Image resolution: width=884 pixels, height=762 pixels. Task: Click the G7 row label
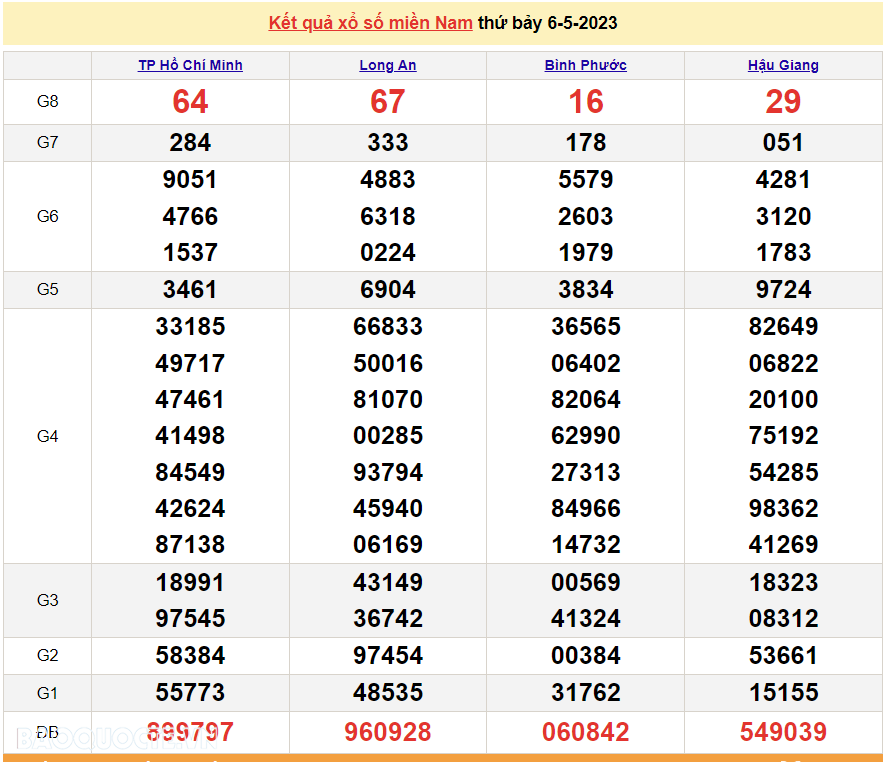click(x=46, y=142)
